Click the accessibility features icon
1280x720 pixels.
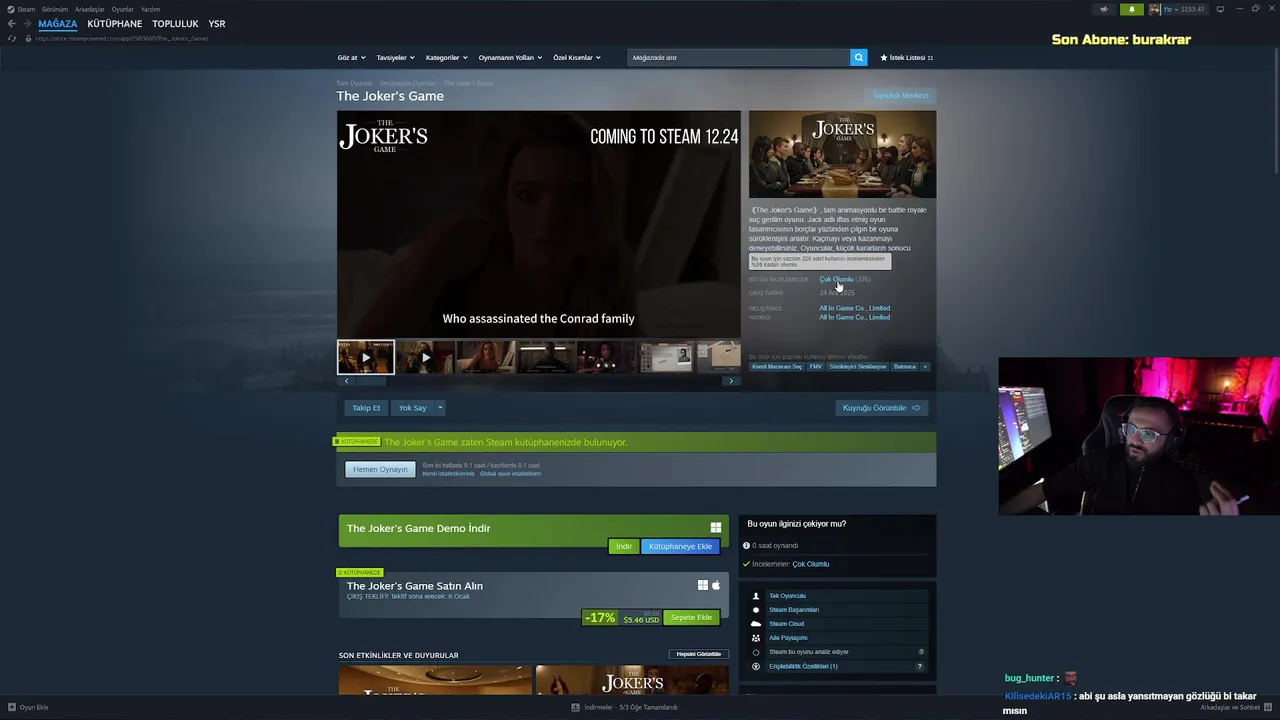756,666
